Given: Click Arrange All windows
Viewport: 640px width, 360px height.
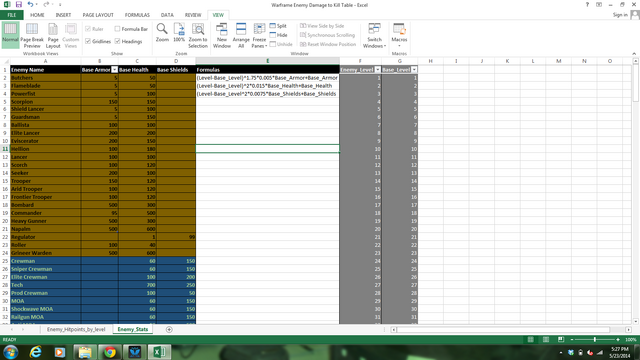Looking at the screenshot, I should (x=241, y=36).
